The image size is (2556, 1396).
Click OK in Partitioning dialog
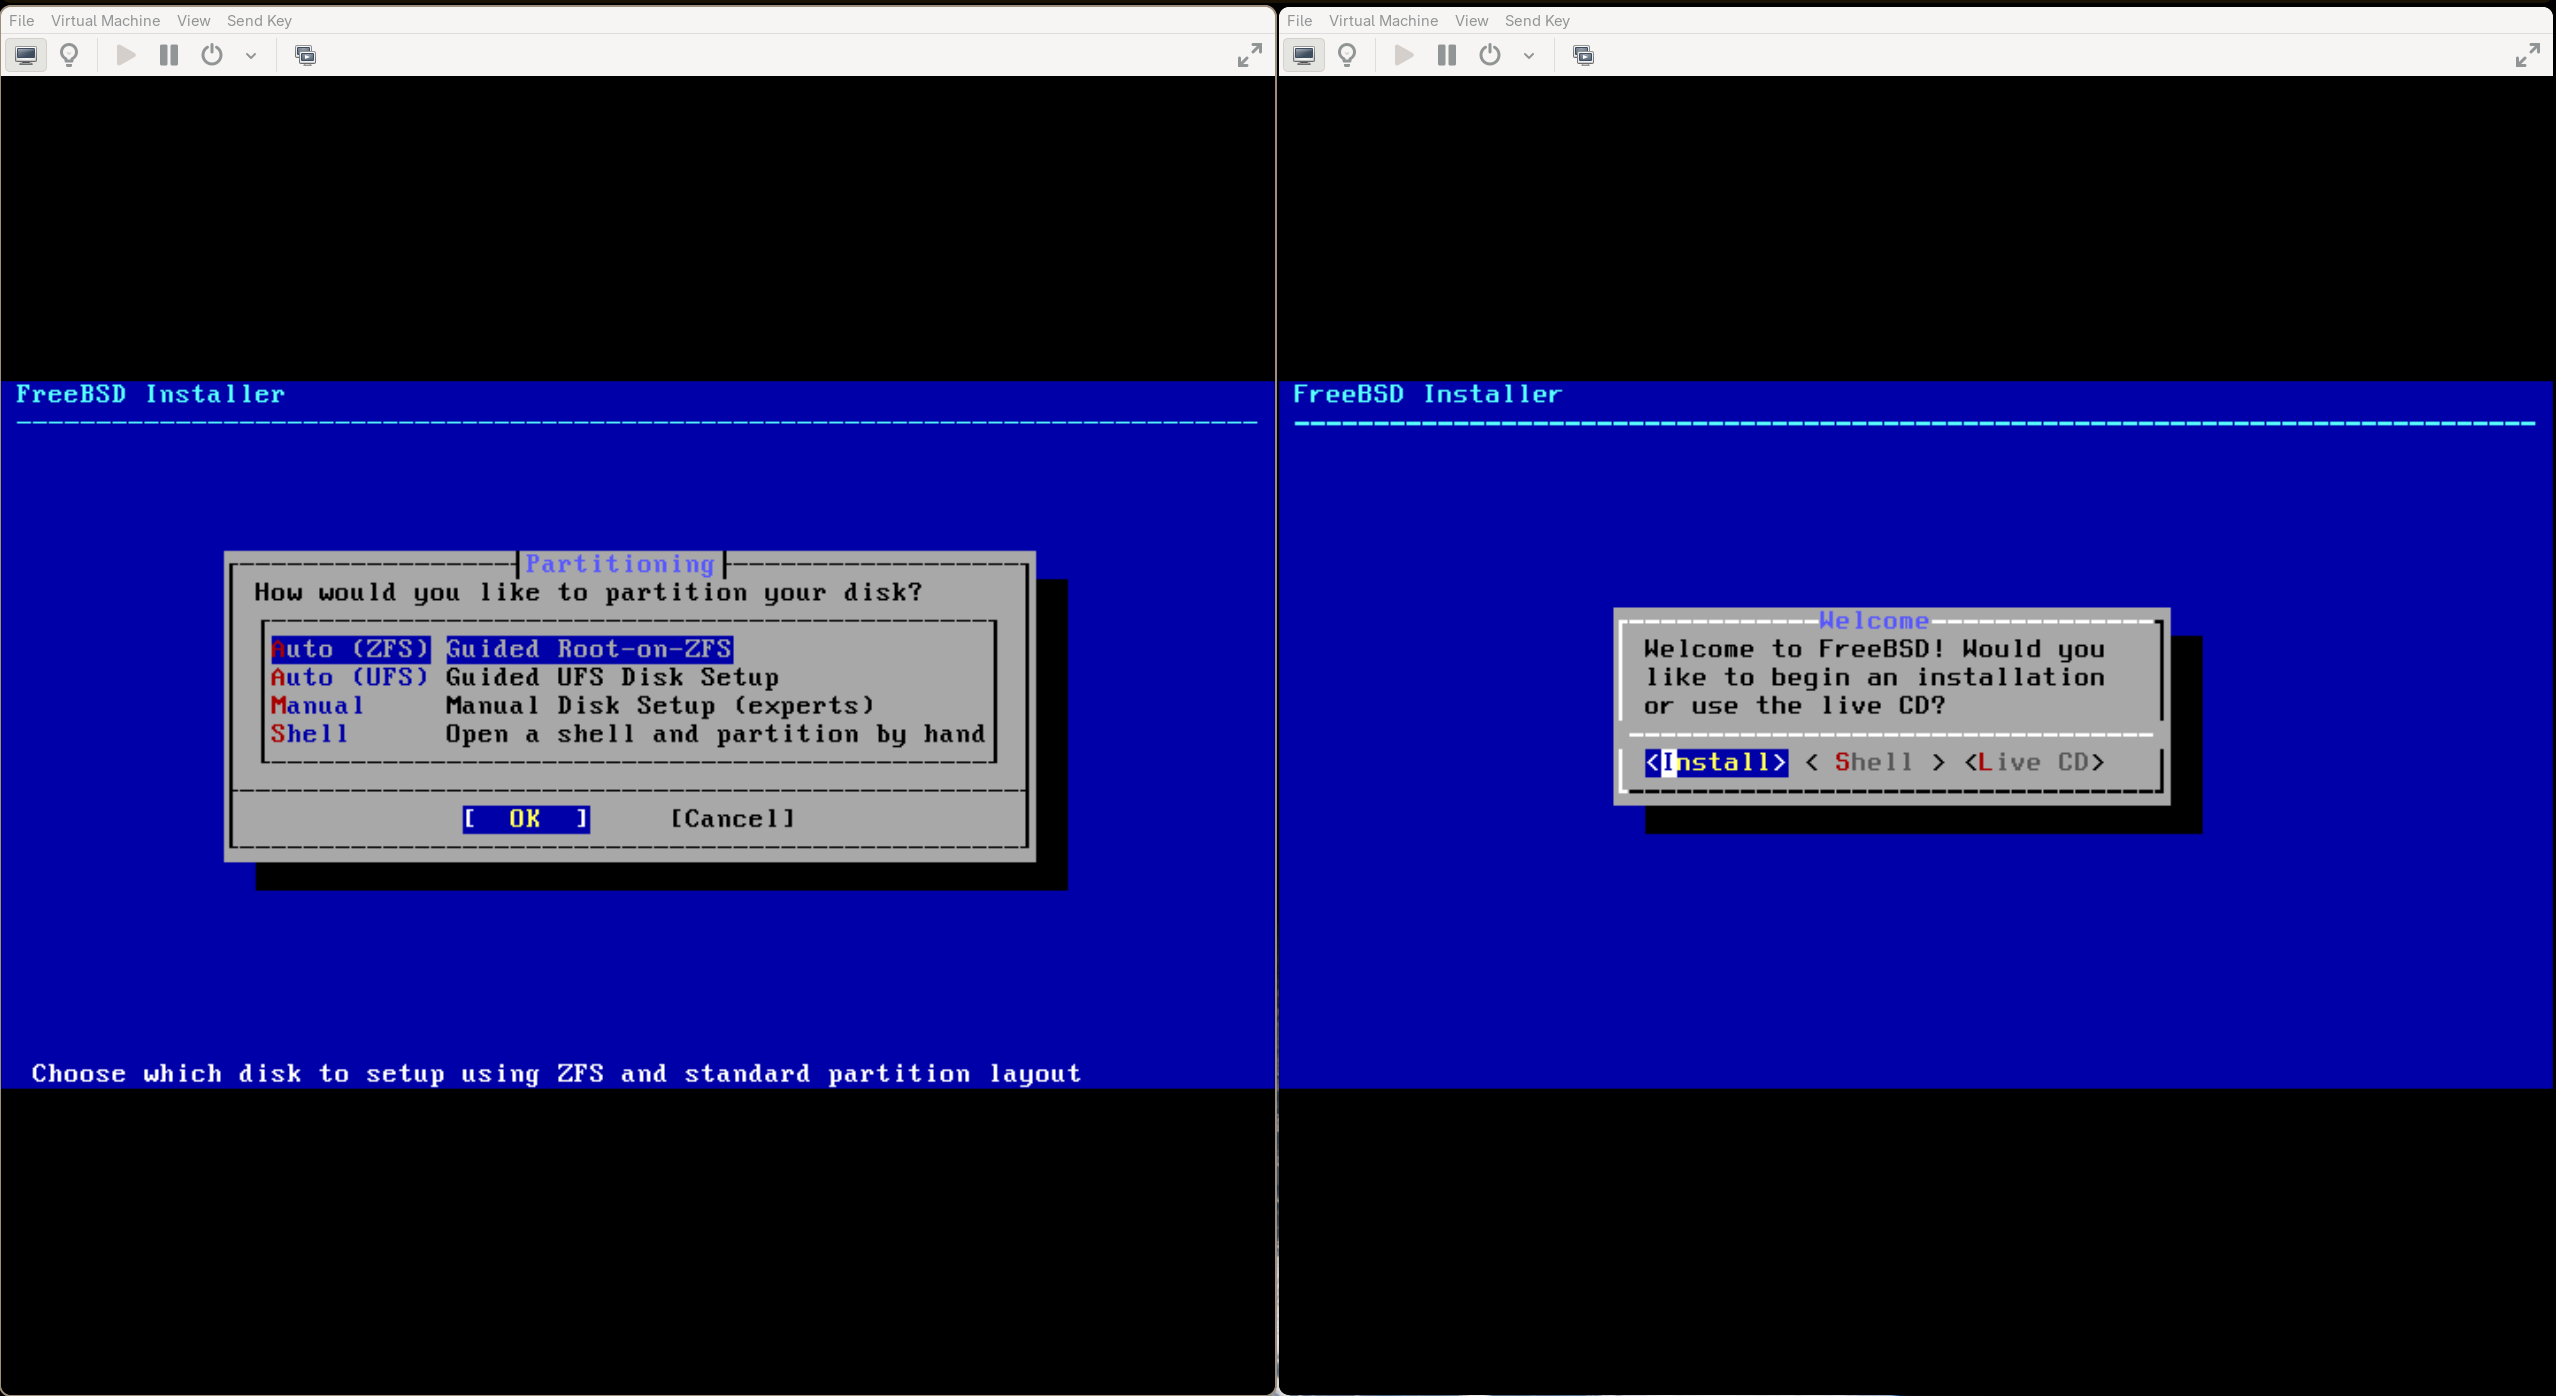pyautogui.click(x=526, y=819)
